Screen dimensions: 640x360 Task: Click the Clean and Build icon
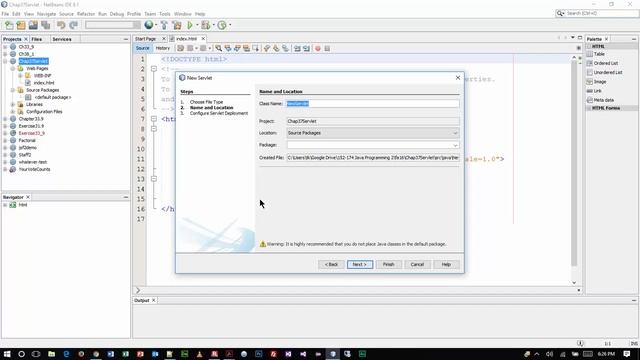177,25
